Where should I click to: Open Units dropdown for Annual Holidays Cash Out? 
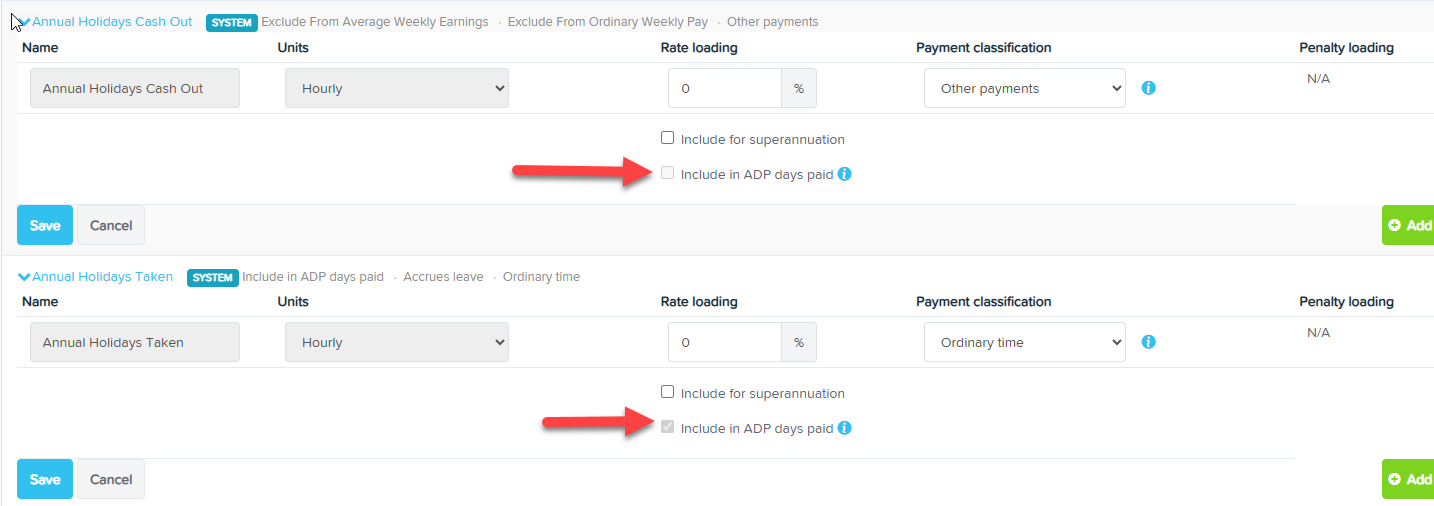pyautogui.click(x=397, y=88)
